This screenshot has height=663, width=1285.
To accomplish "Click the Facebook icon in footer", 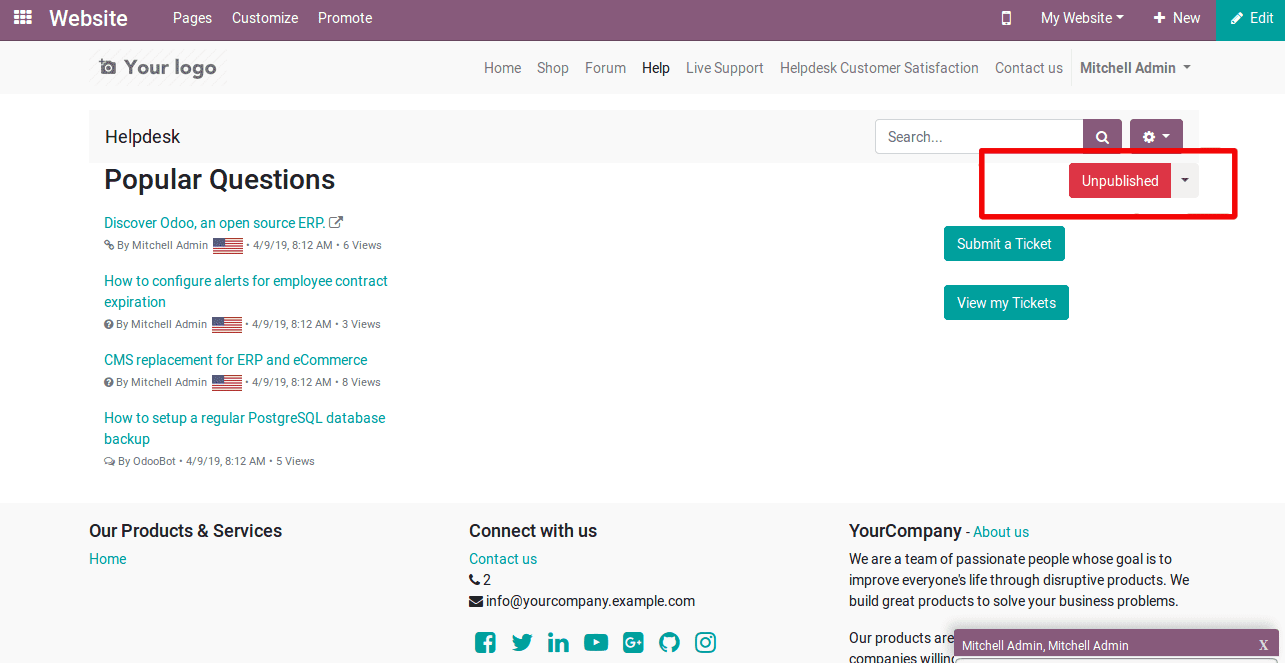I will 485,643.
